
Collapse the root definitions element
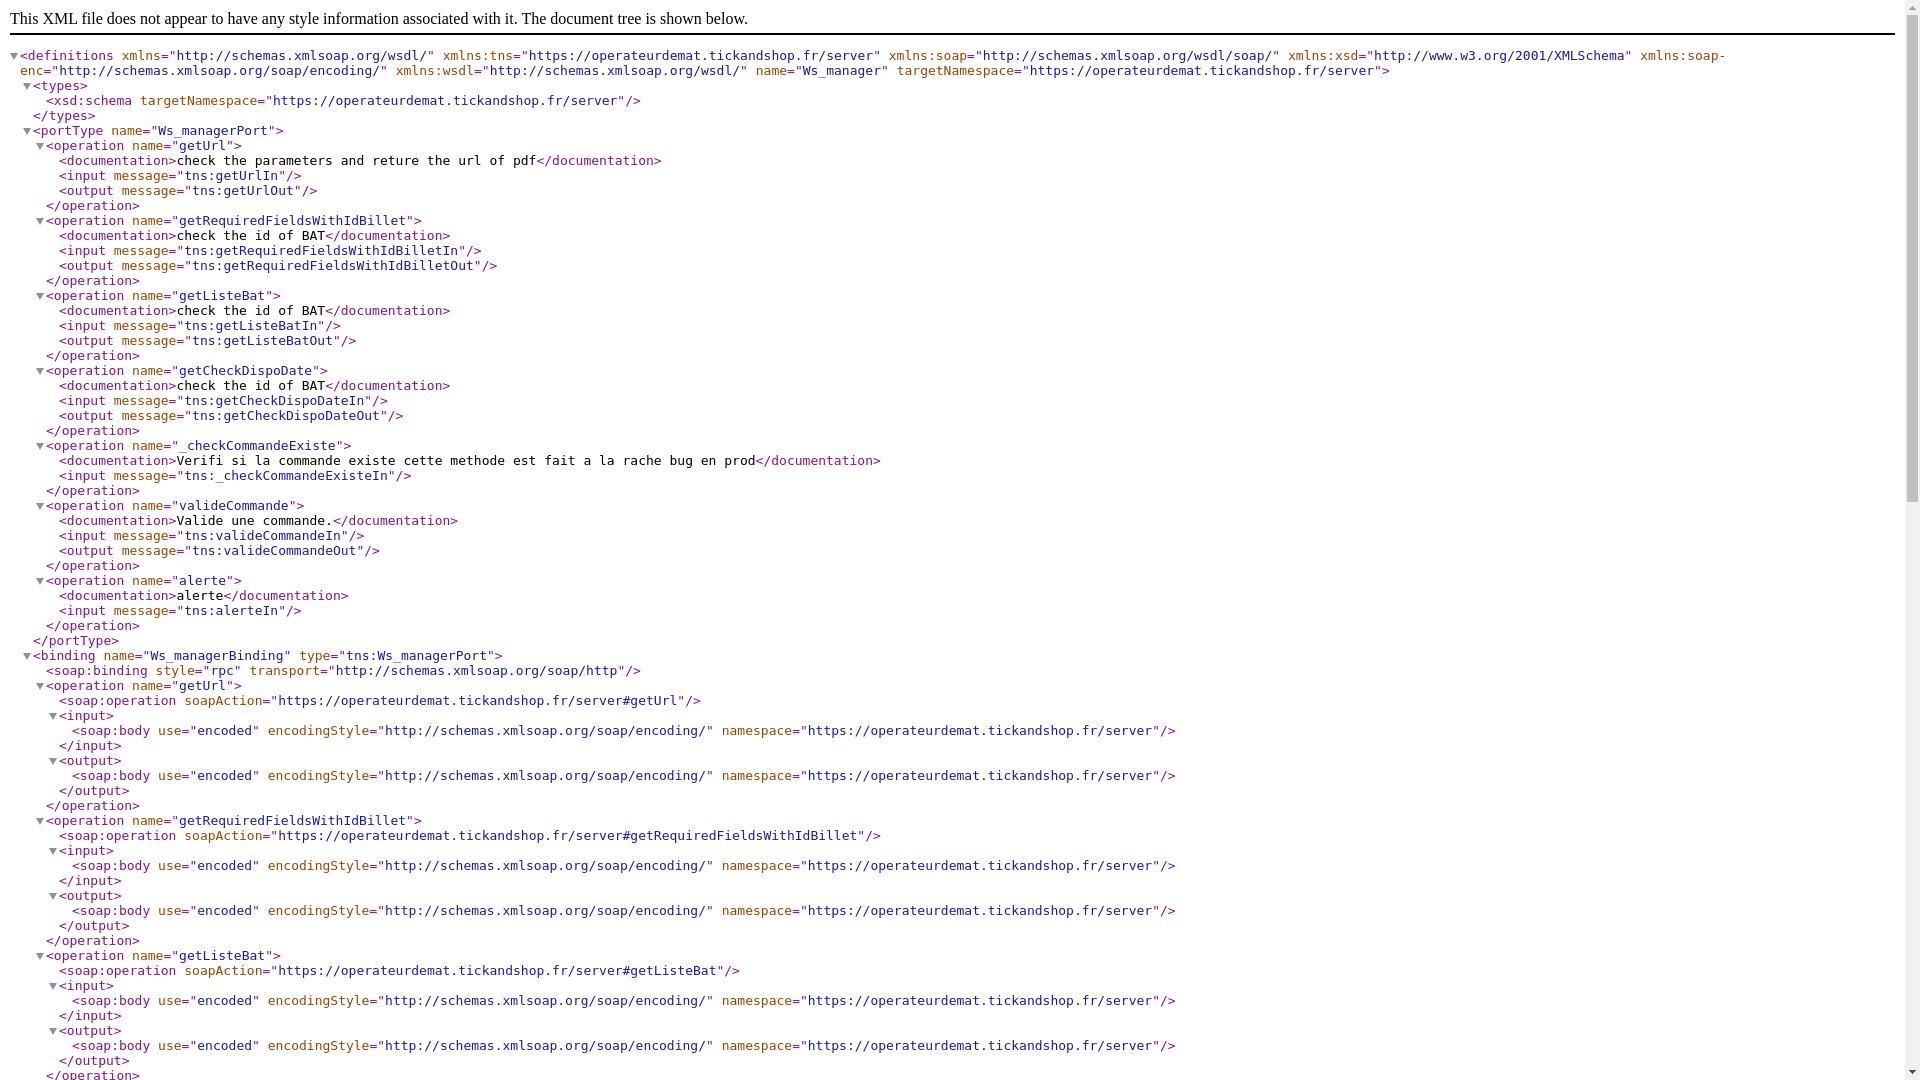click(x=14, y=56)
